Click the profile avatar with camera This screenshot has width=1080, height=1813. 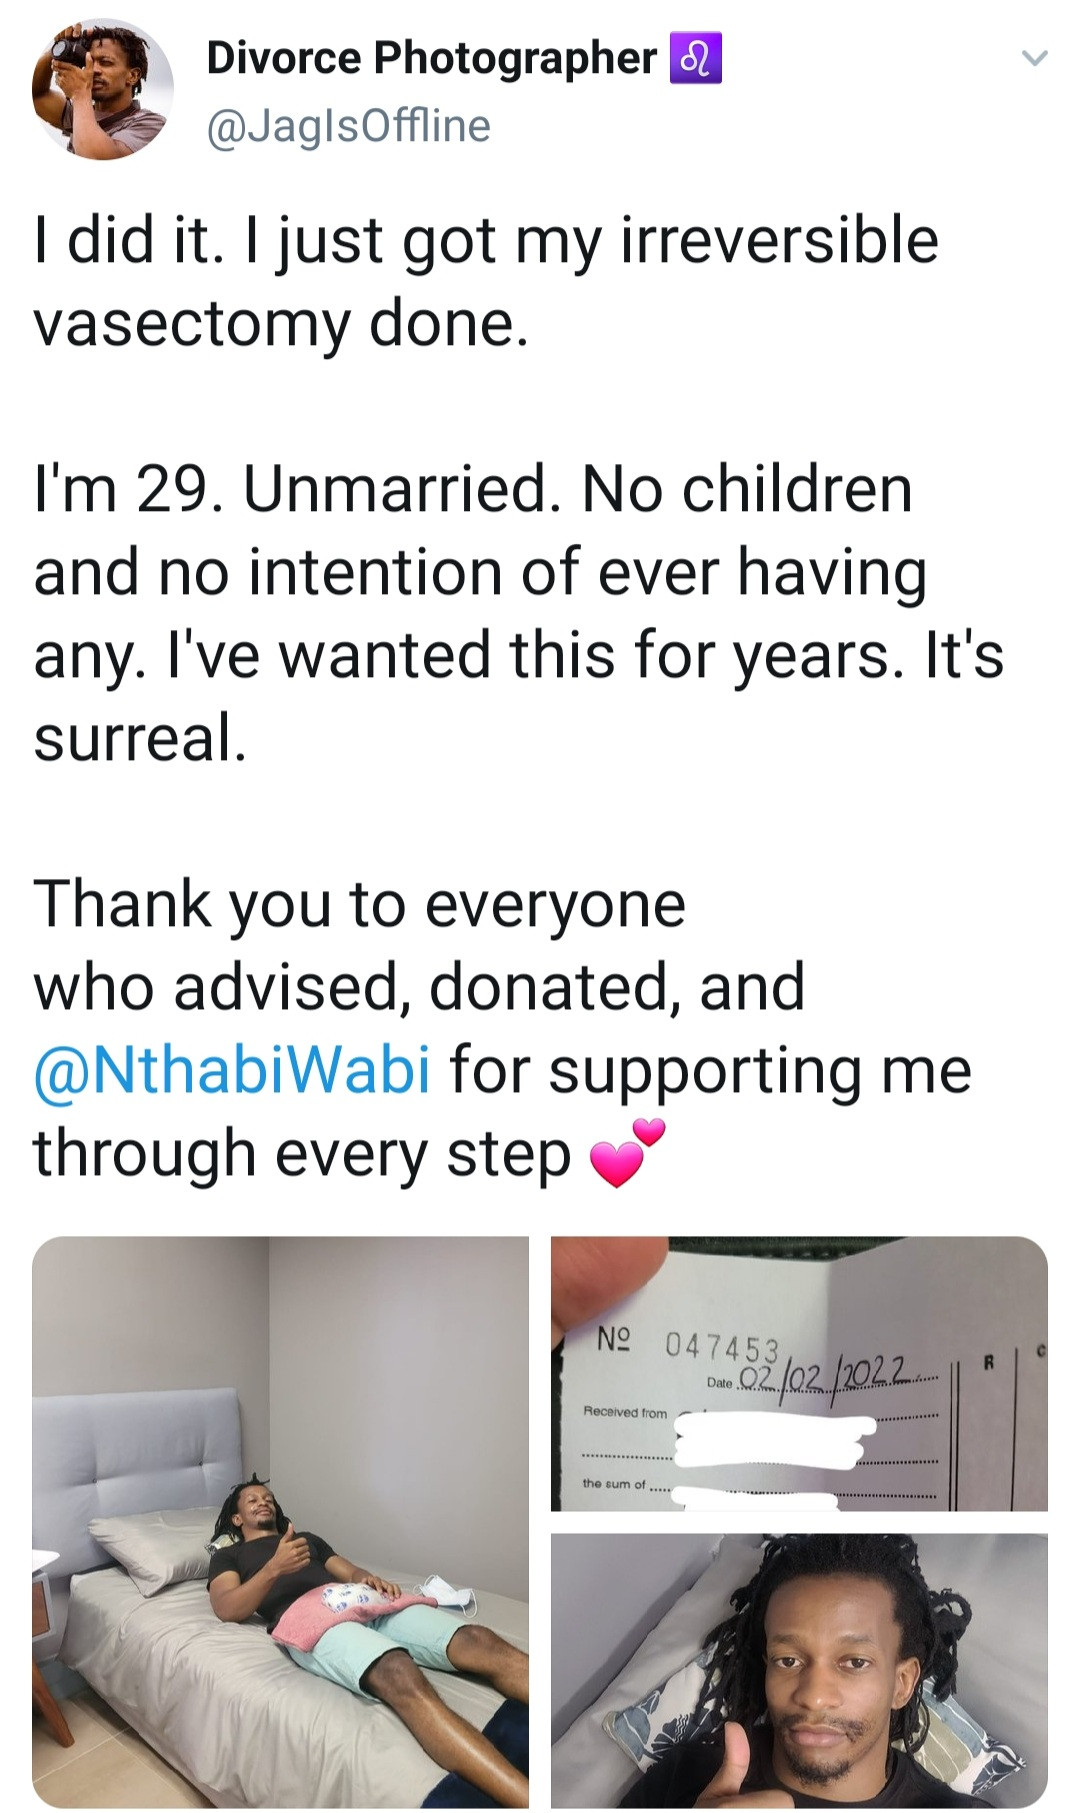point(101,90)
